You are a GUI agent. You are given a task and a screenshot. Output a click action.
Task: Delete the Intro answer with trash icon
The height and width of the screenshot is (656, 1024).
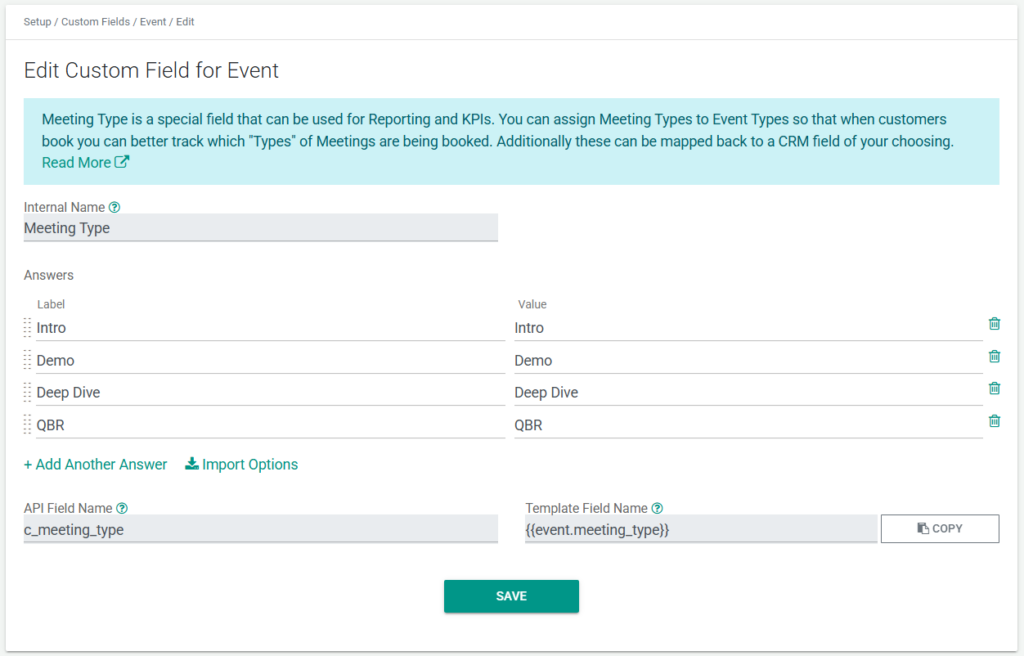pyautogui.click(x=994, y=323)
